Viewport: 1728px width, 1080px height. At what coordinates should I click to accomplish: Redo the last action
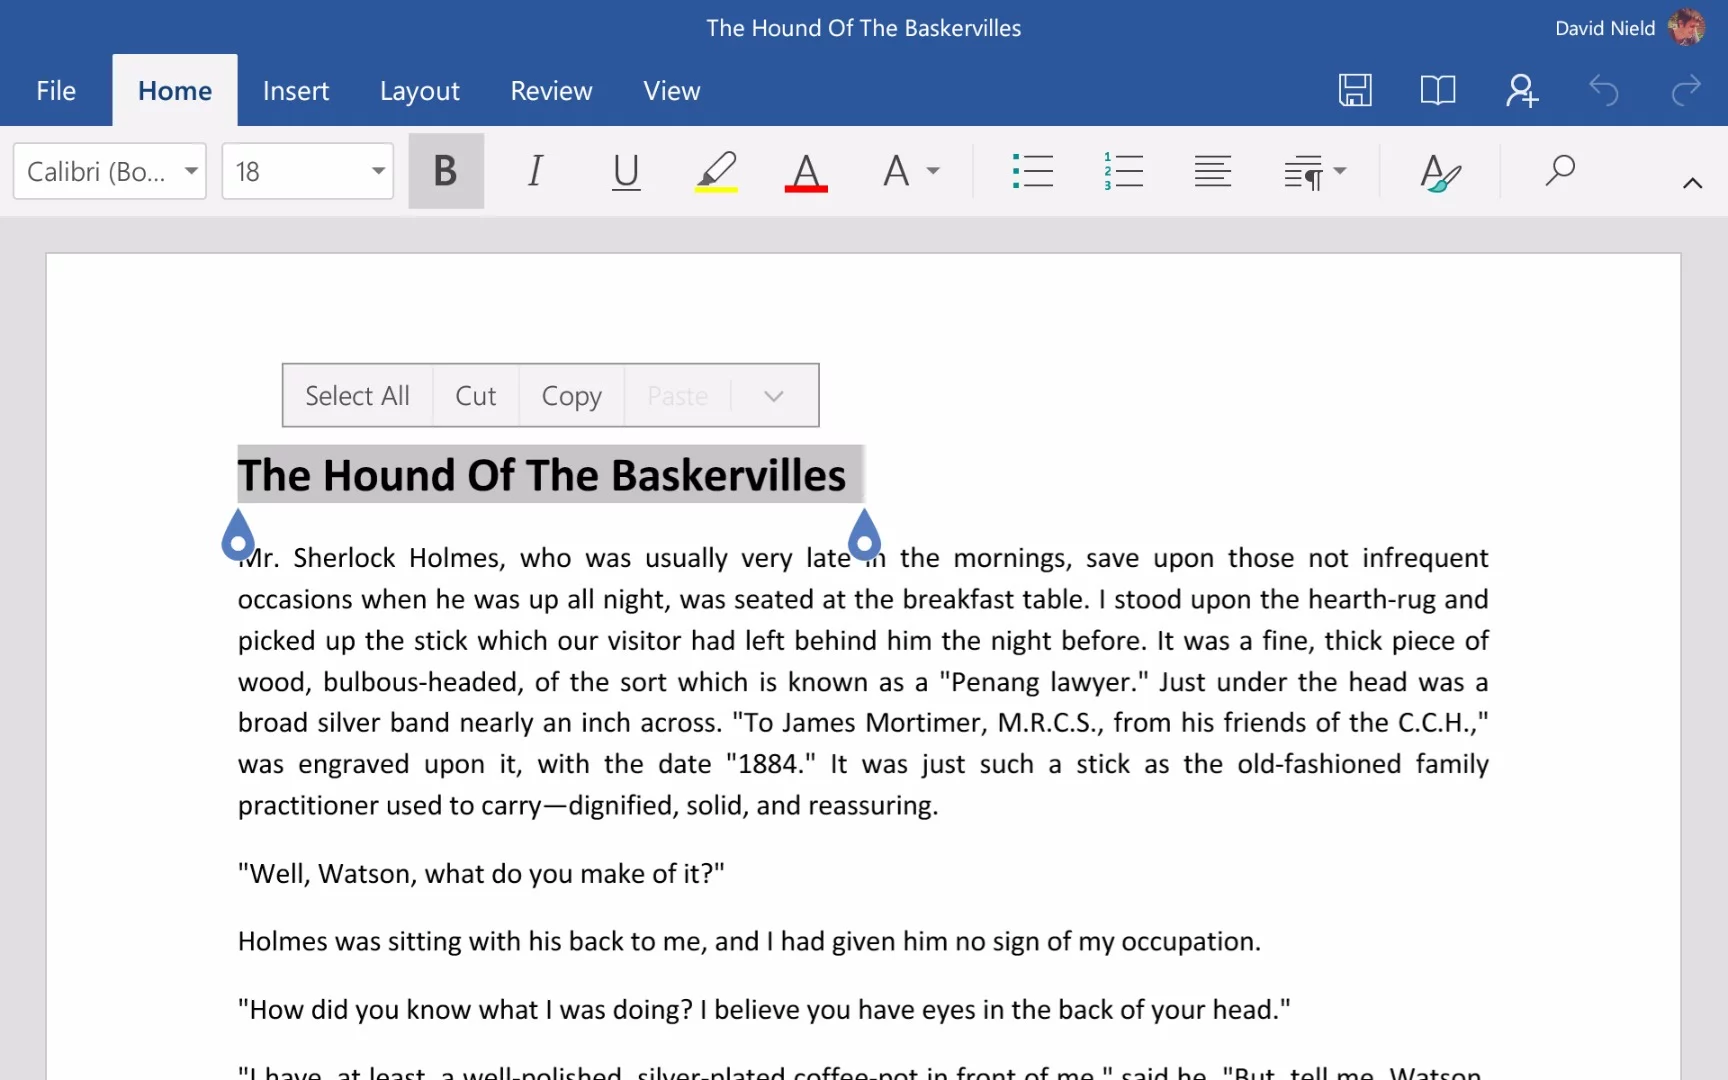[1685, 90]
